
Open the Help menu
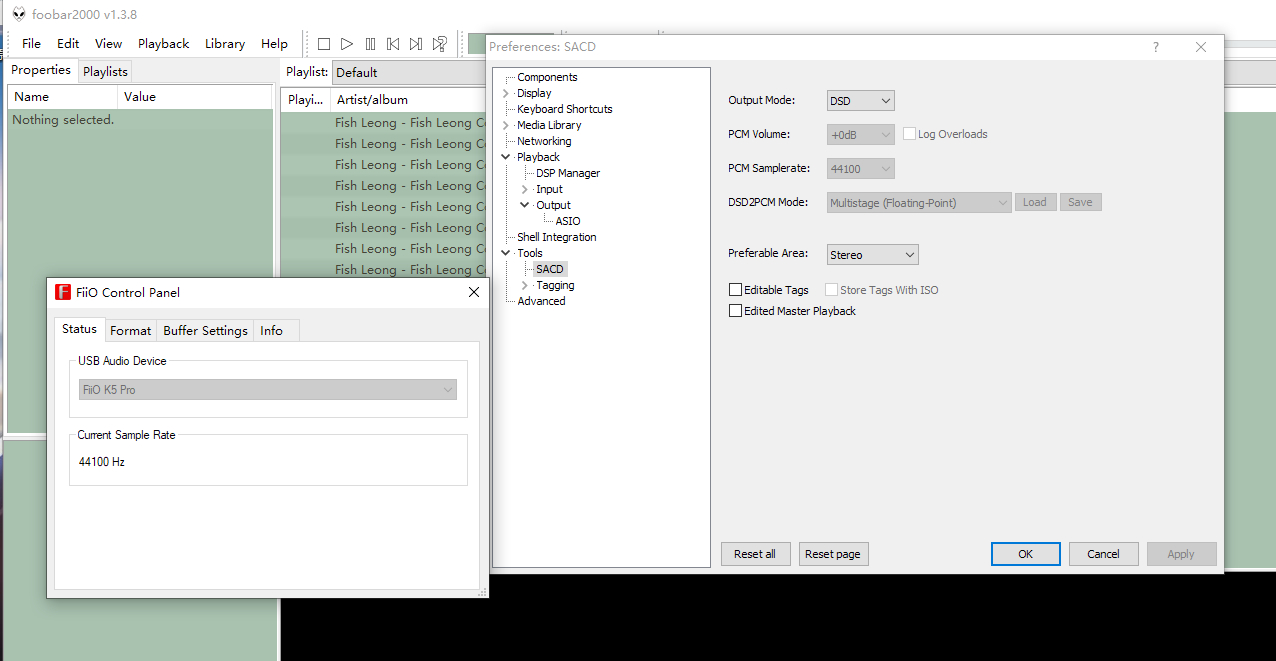[x=274, y=44]
